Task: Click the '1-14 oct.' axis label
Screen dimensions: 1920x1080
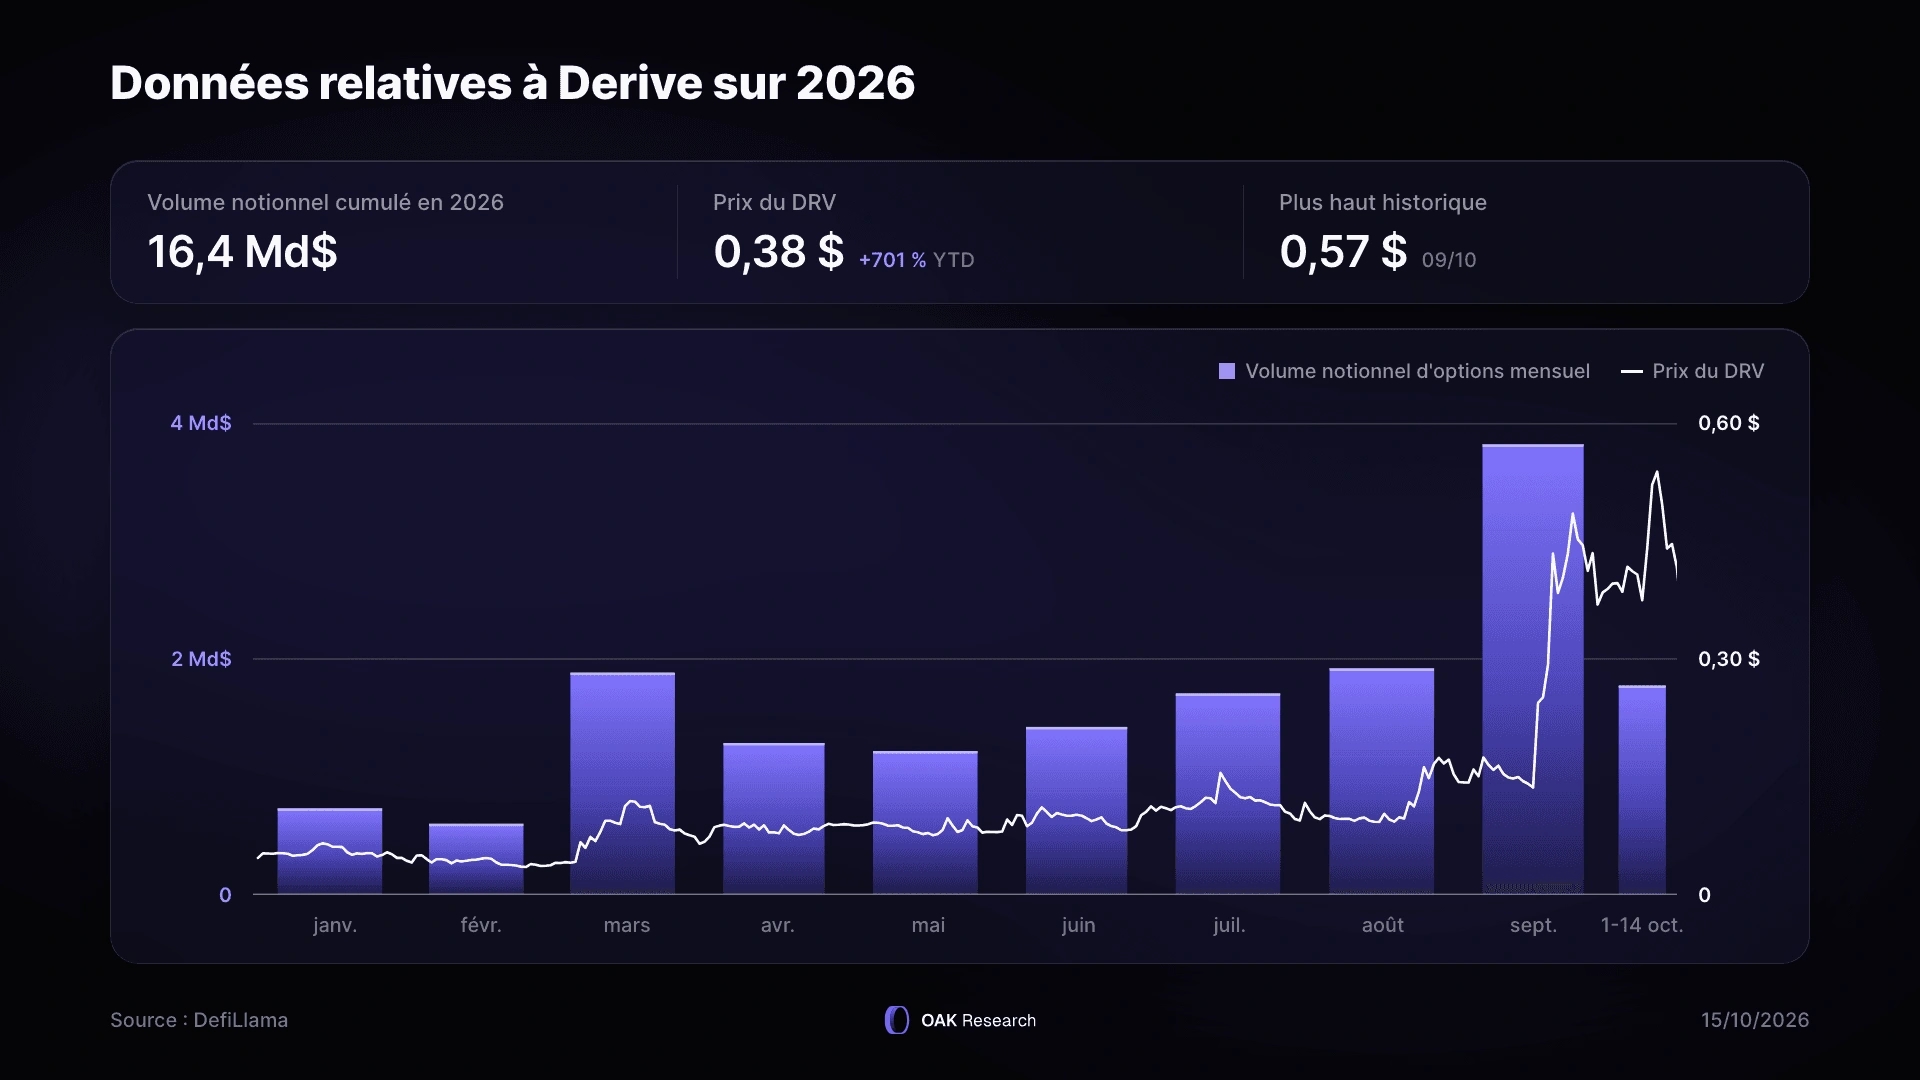Action: [1642, 925]
